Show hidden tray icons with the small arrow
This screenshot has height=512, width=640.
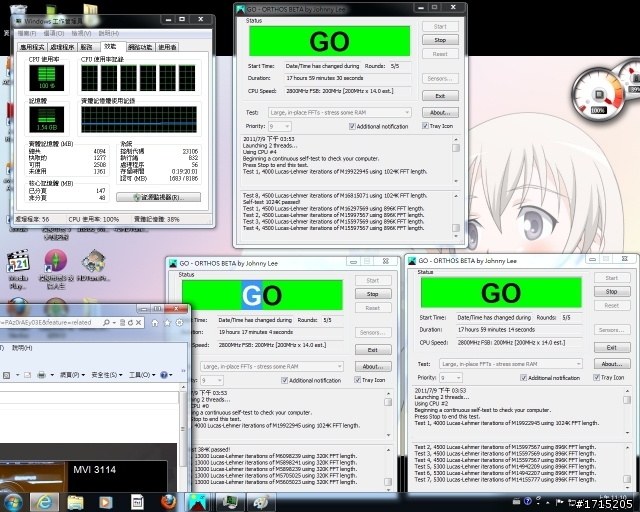548,502
